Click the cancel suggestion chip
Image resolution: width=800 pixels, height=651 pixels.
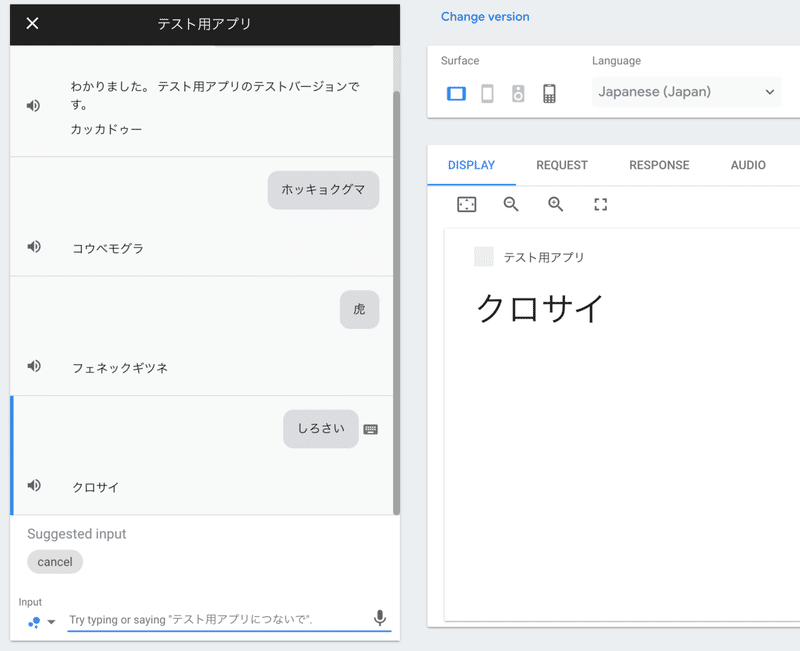click(x=55, y=562)
